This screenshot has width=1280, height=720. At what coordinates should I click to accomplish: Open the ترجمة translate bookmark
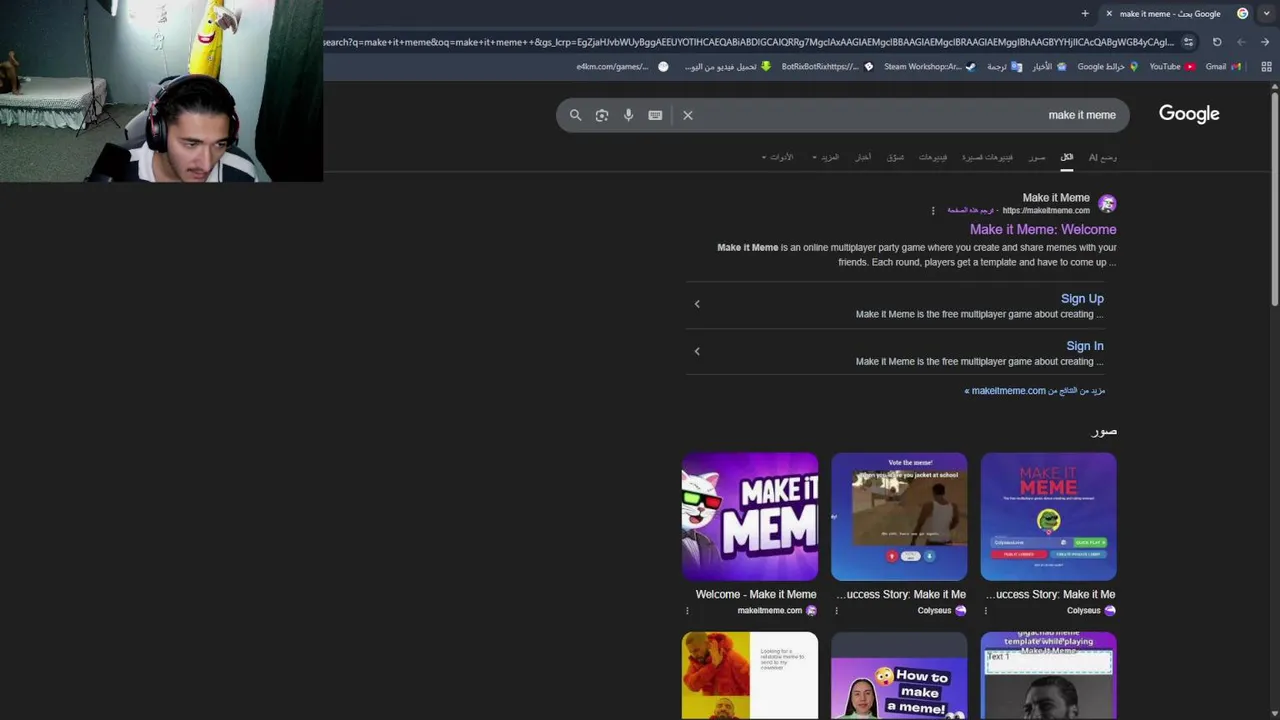click(x=1004, y=67)
